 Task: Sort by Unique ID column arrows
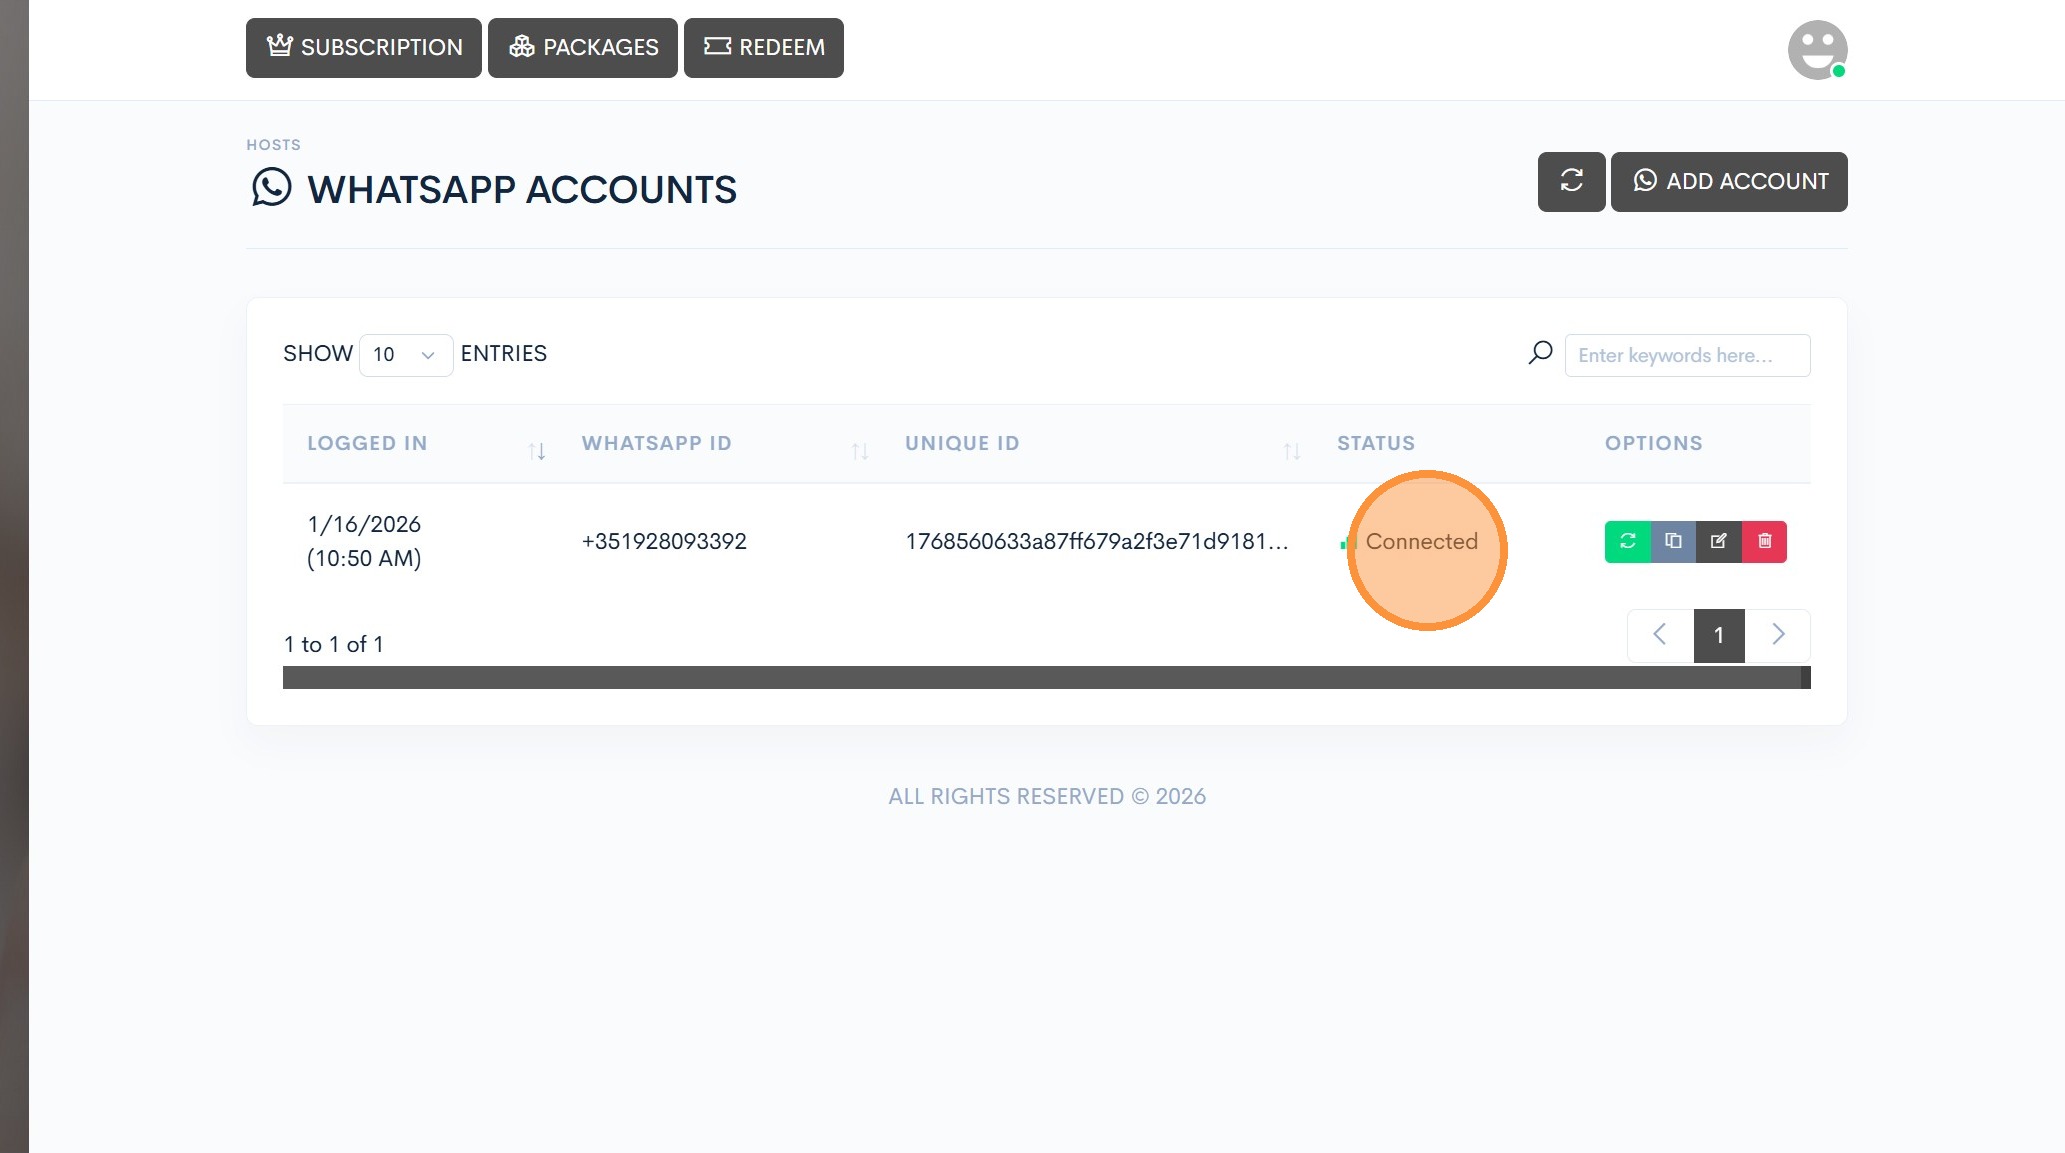[1291, 451]
